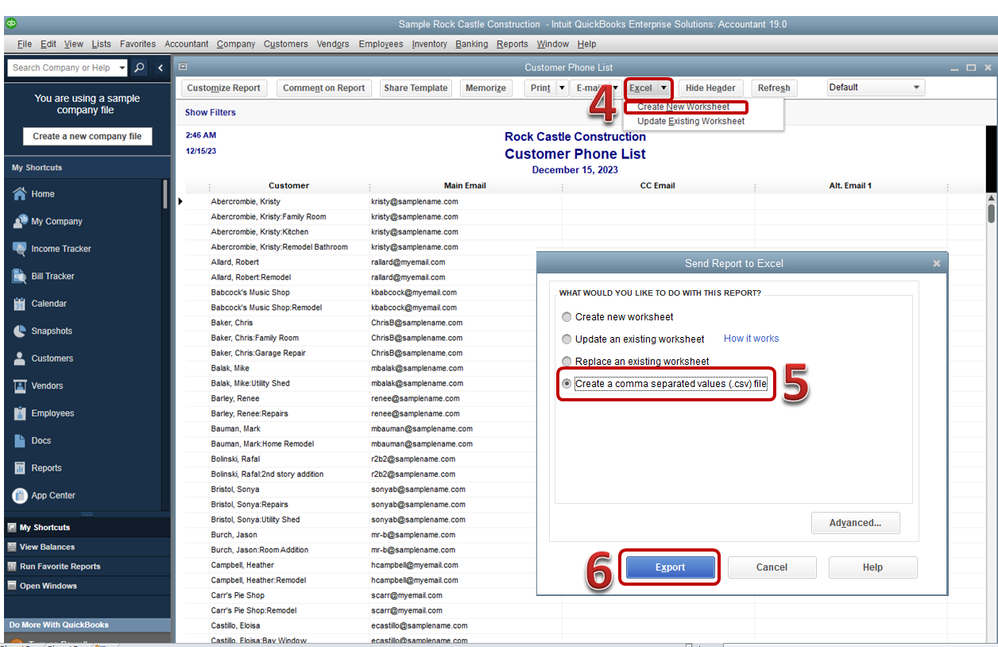Click the View Balances icon
The width and height of the screenshot is (998, 647).
coord(11,546)
